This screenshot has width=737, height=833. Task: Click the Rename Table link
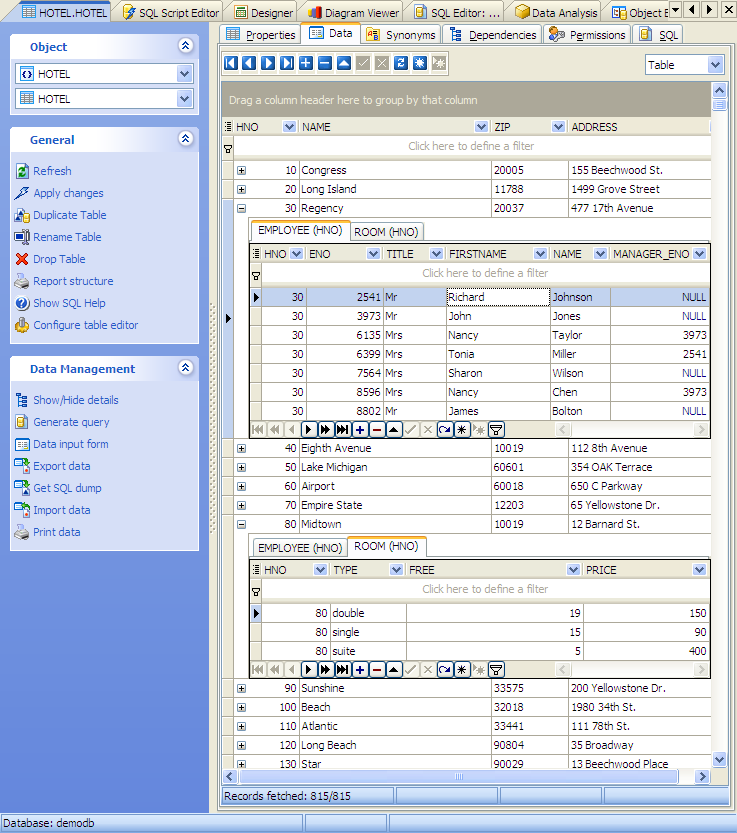point(67,237)
